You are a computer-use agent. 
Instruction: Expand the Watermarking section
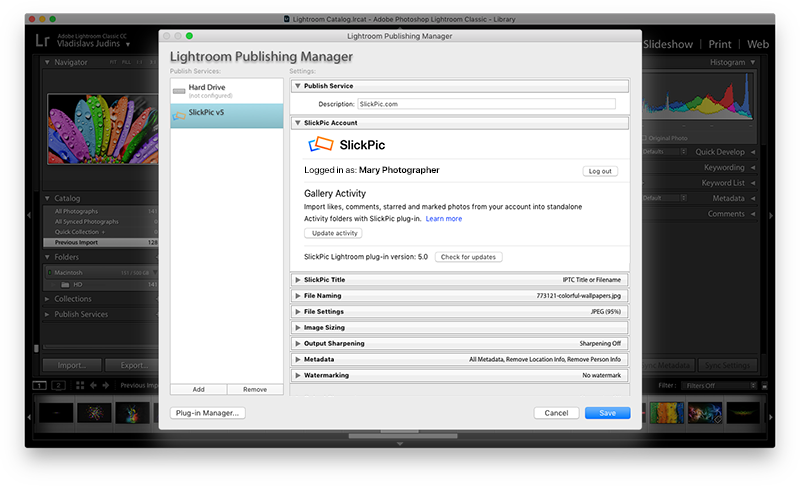(298, 375)
